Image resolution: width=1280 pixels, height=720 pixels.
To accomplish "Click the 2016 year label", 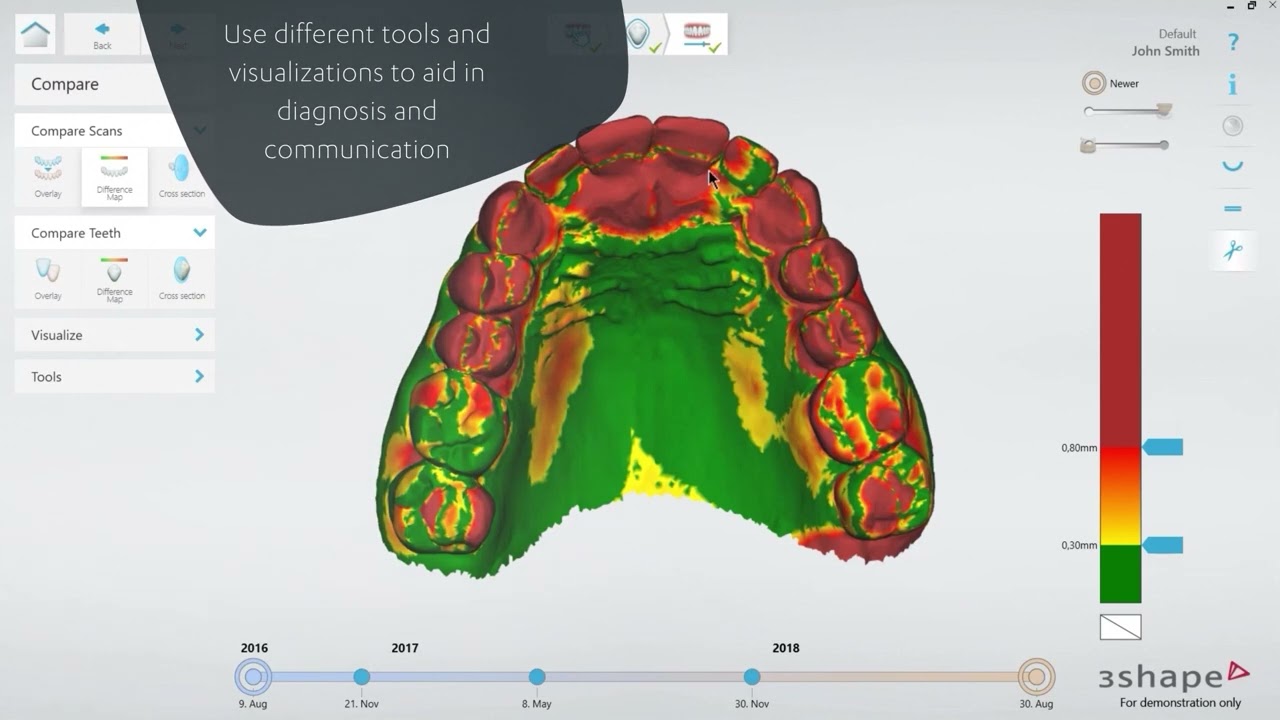I will click(254, 648).
